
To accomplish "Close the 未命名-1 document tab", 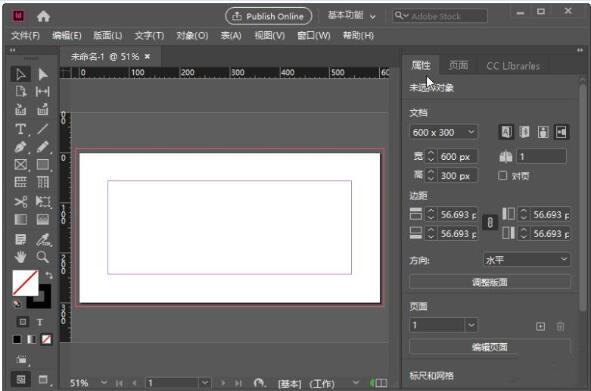I will 147,57.
